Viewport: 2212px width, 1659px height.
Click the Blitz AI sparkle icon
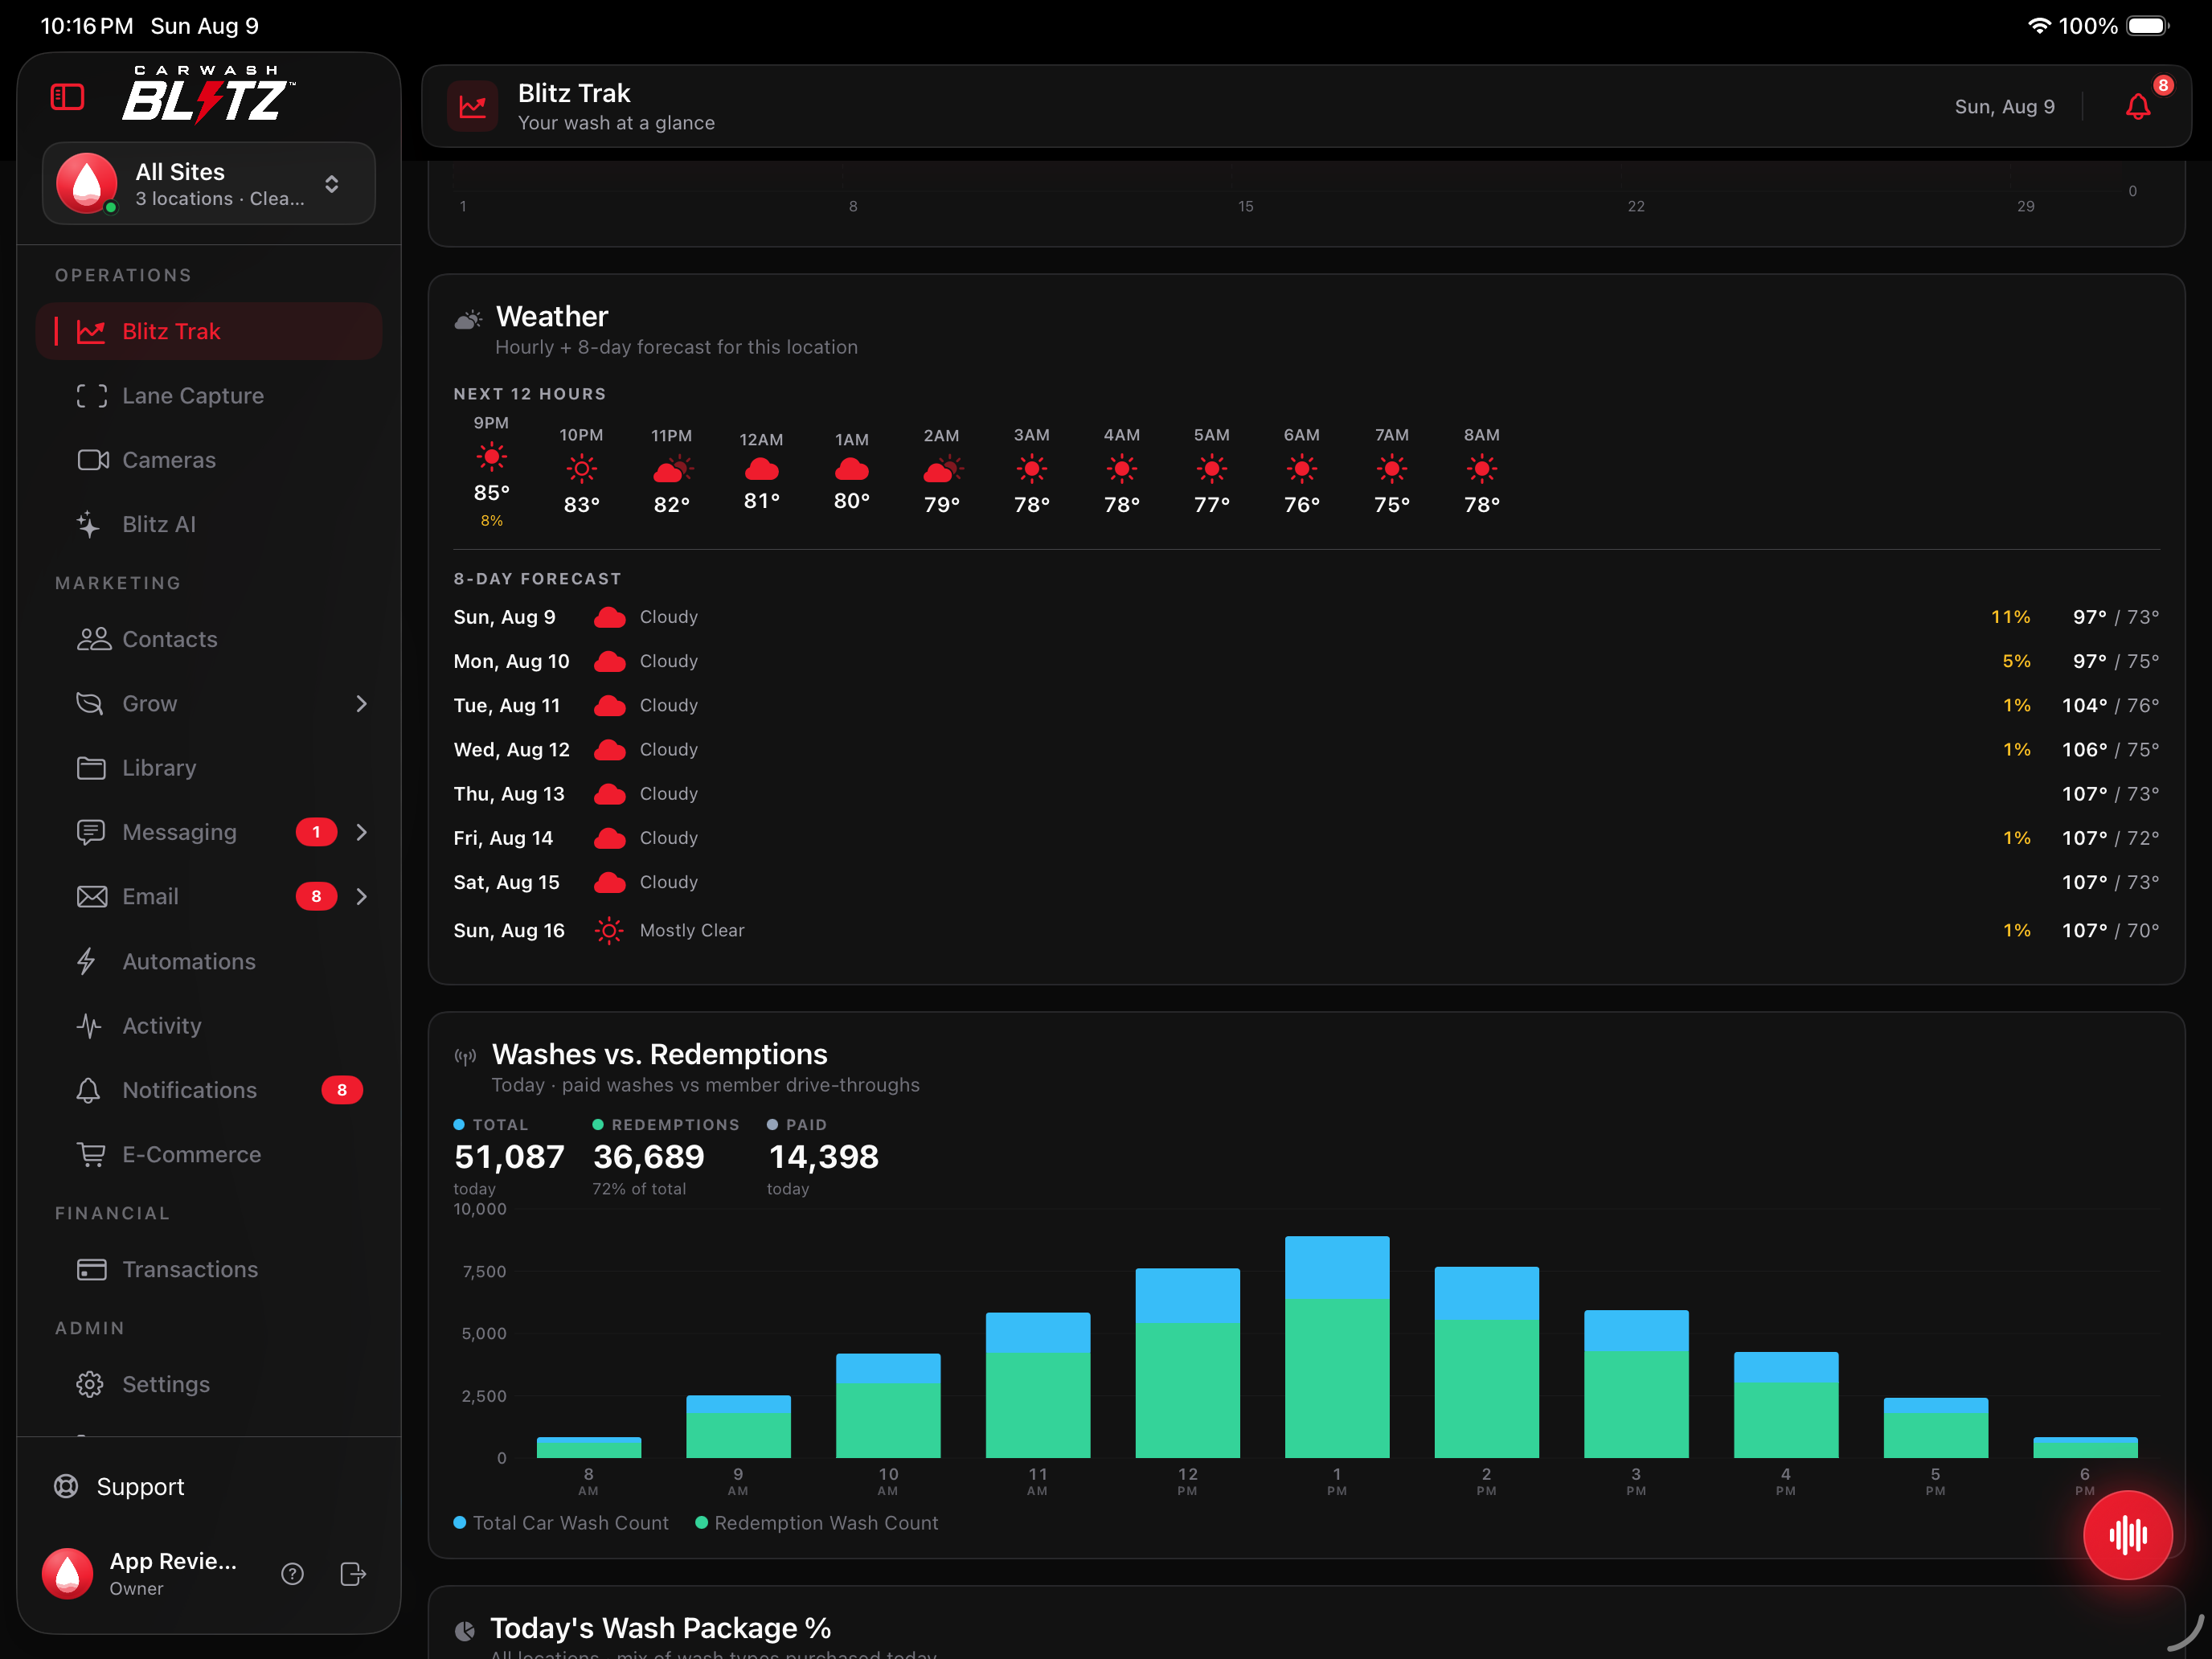89,524
